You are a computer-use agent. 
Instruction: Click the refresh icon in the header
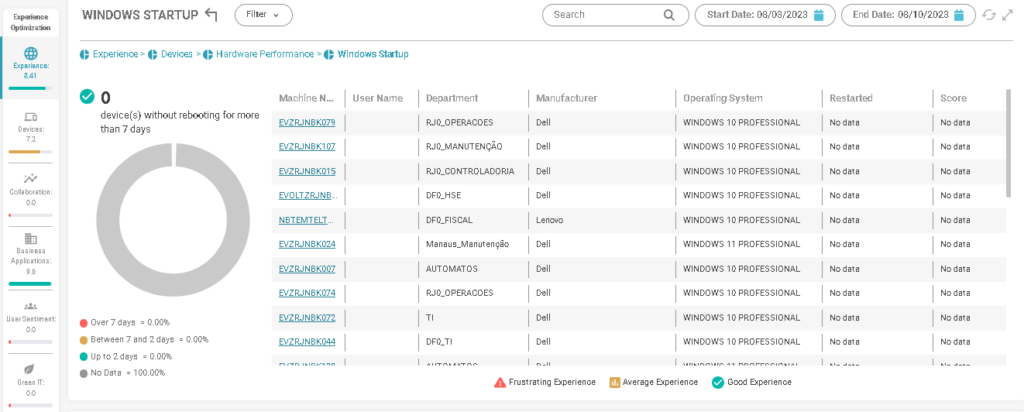coord(989,15)
